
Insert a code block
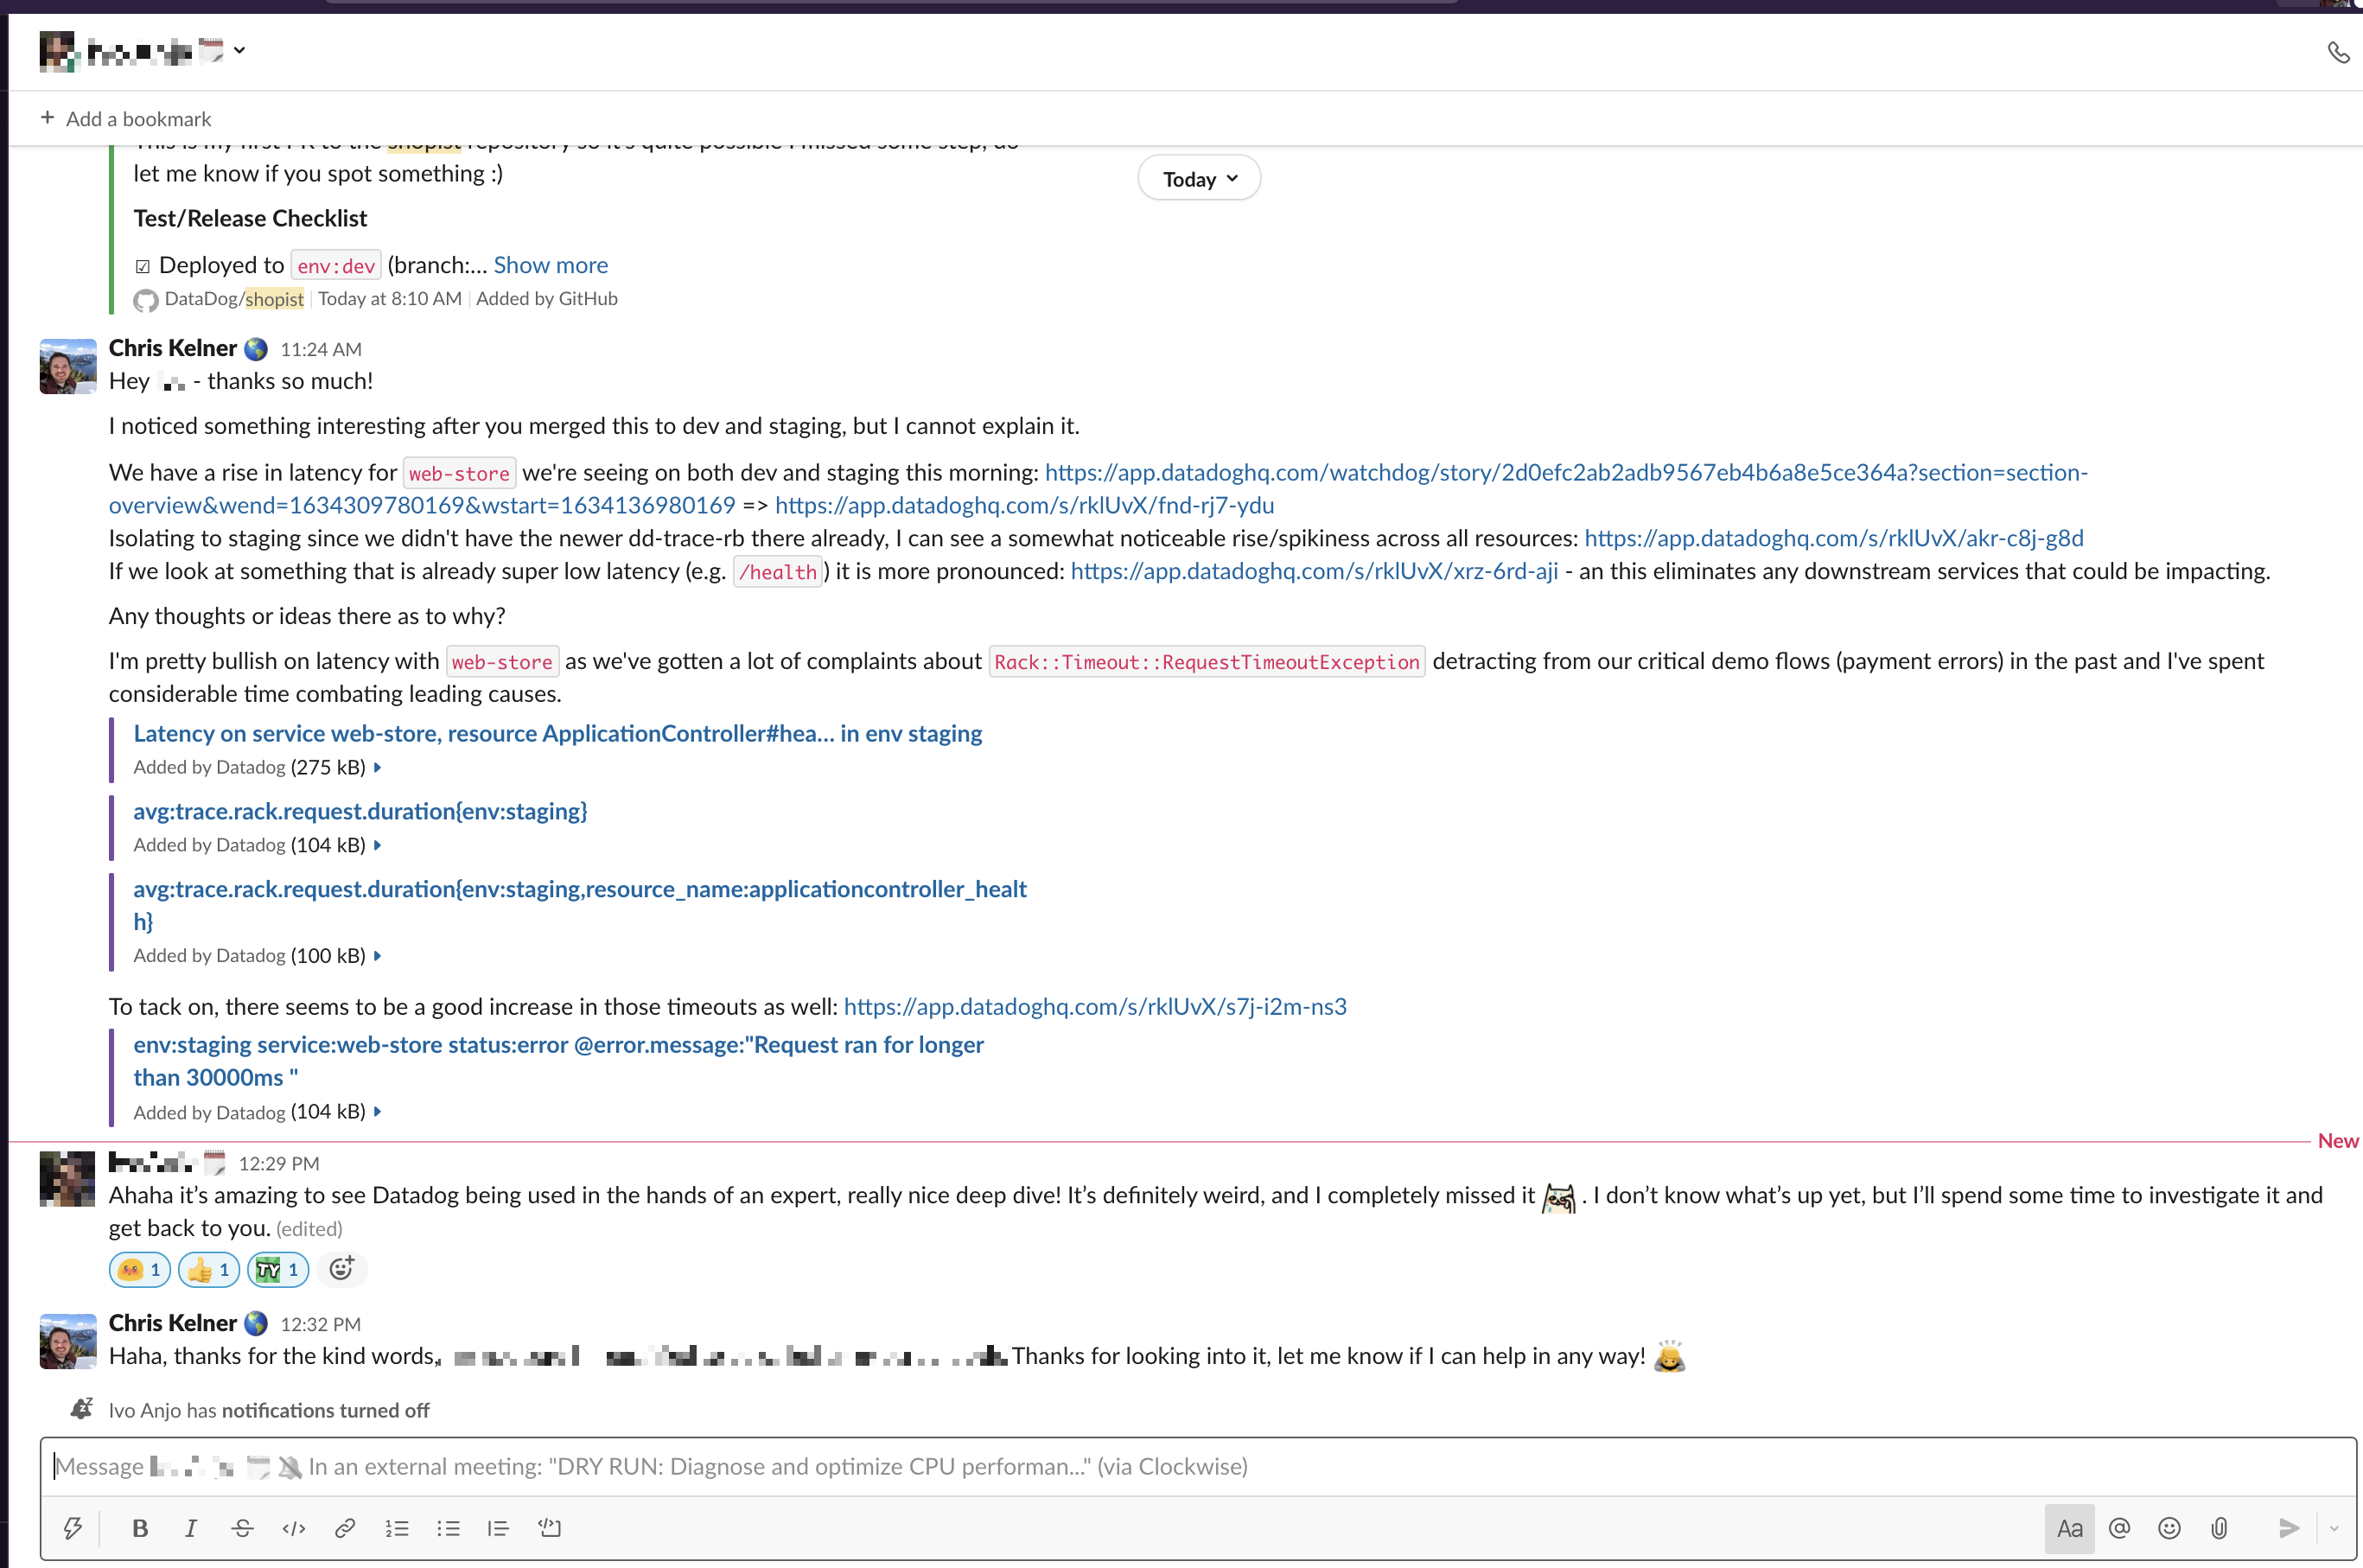pyautogui.click(x=550, y=1528)
